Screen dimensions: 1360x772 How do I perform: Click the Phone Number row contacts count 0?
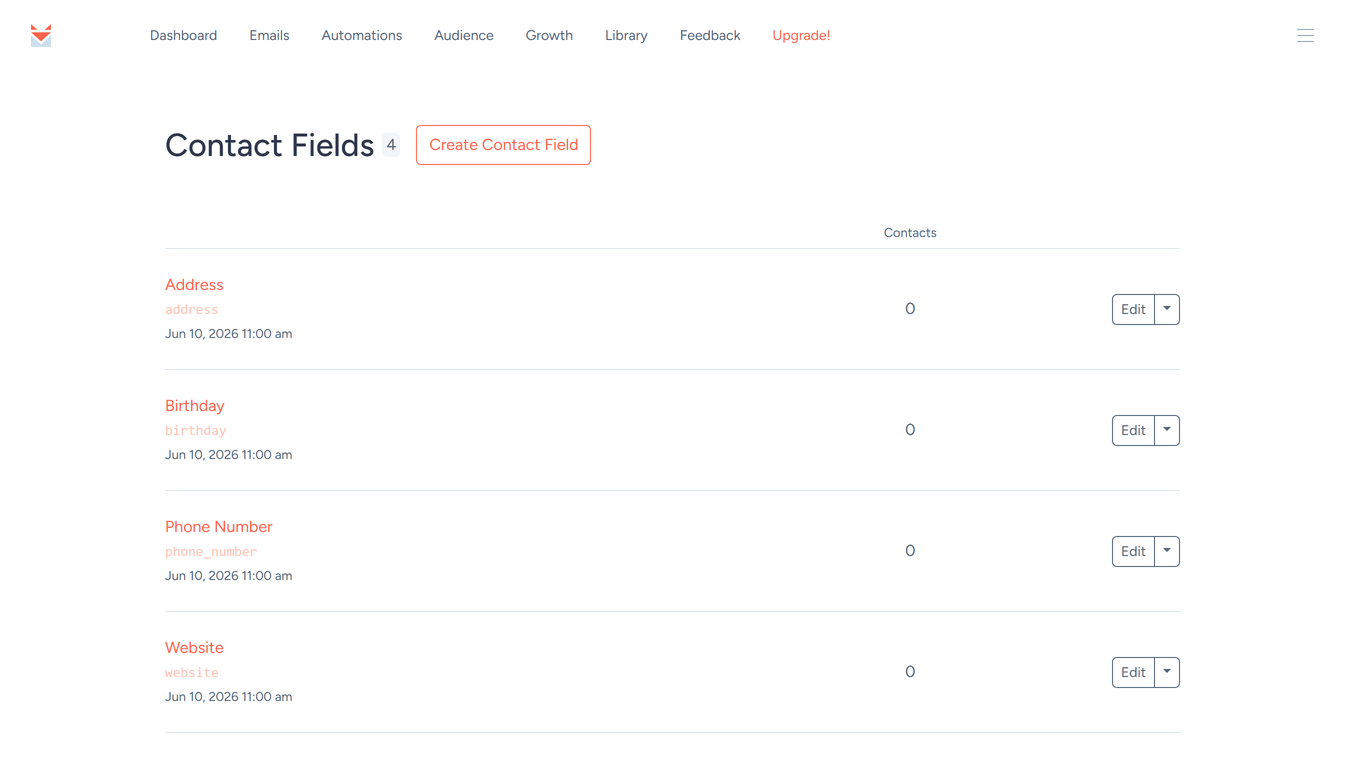click(910, 551)
